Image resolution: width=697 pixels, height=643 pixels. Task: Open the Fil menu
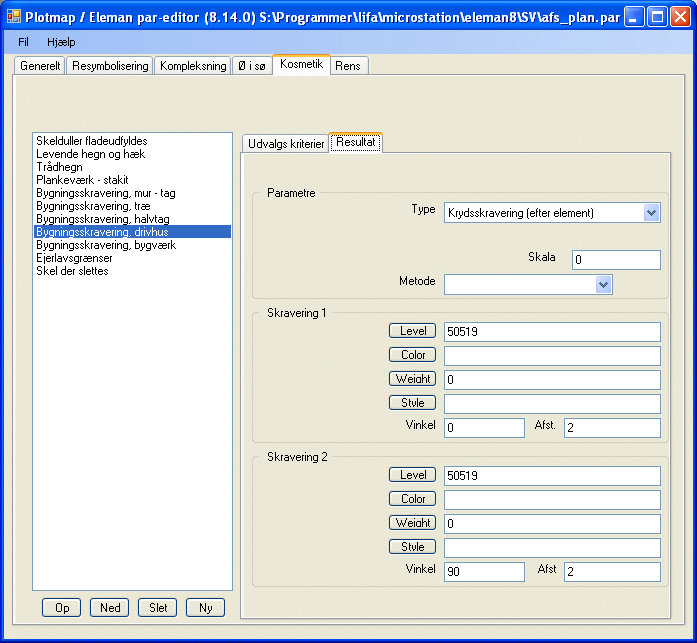(x=23, y=42)
